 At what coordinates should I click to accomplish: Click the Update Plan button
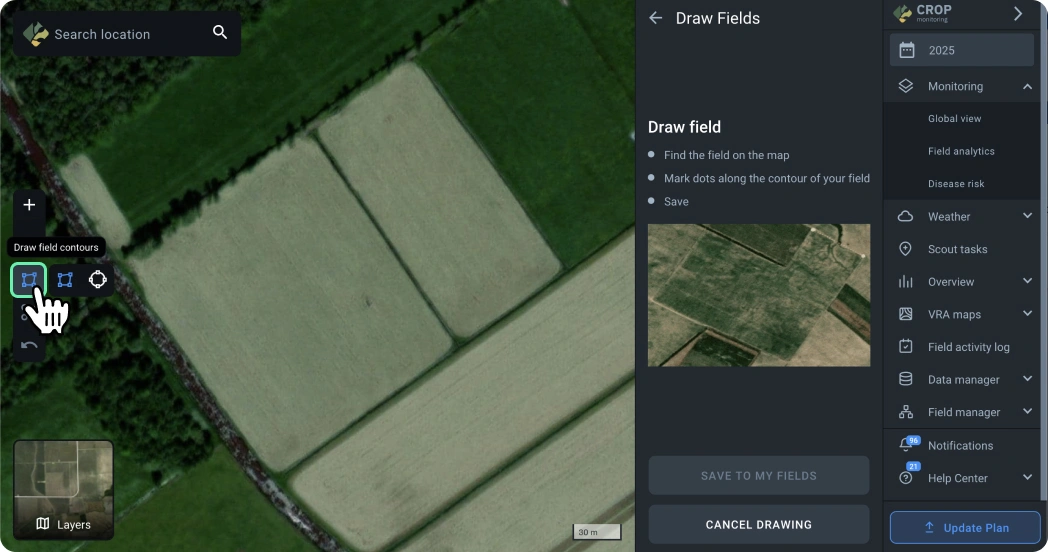[965, 527]
